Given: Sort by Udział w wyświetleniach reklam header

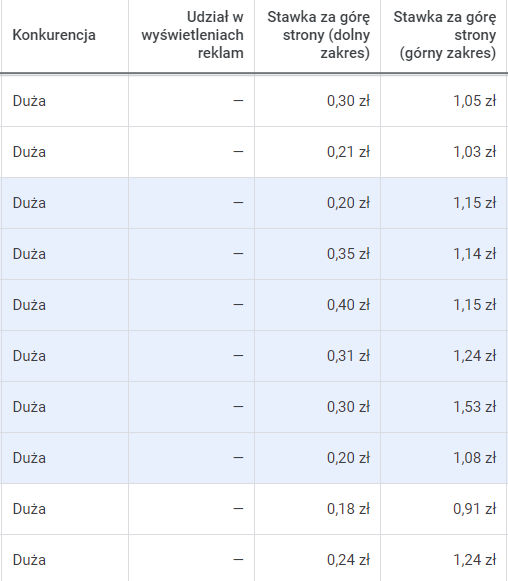Looking at the screenshot, I should 192,35.
